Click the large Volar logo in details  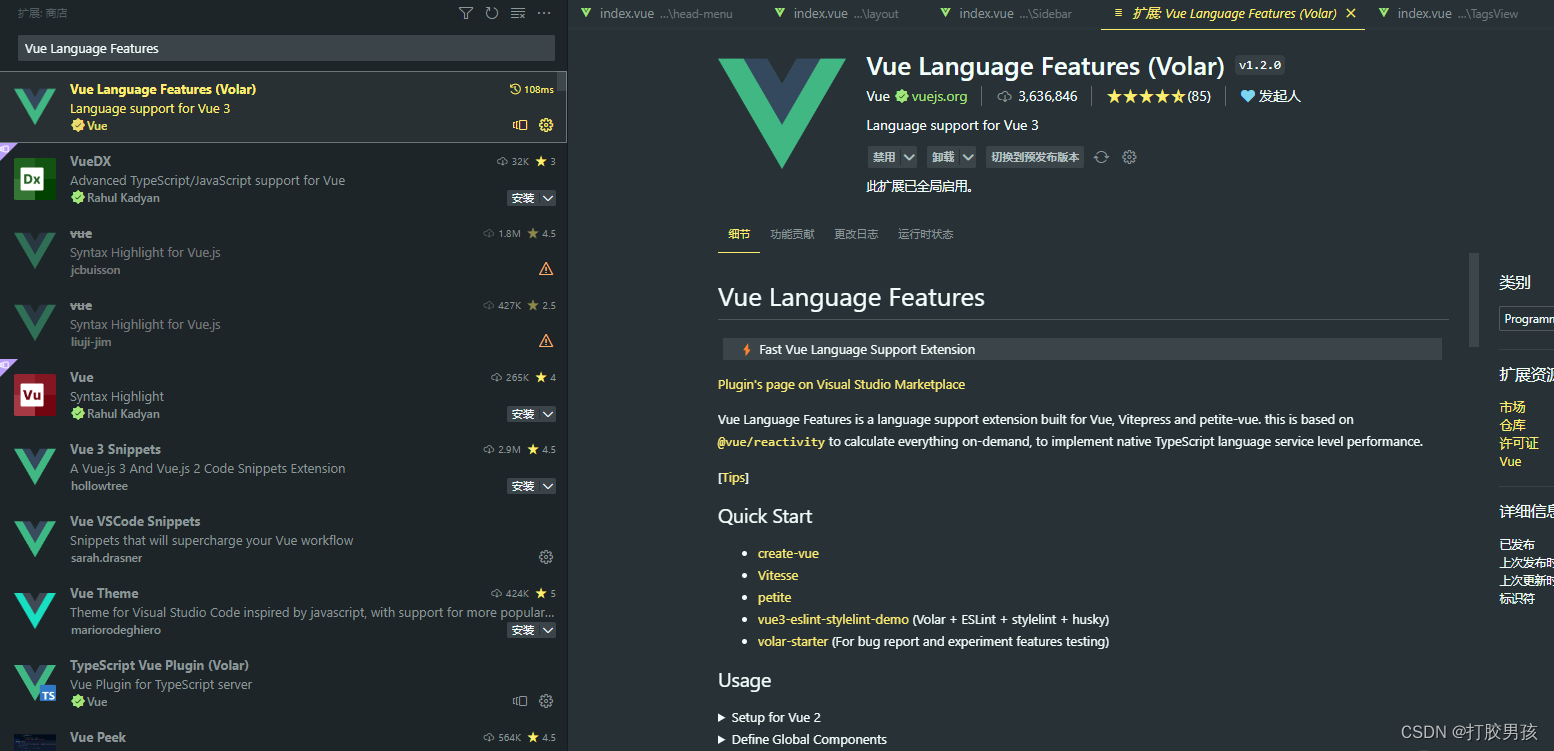pos(782,113)
